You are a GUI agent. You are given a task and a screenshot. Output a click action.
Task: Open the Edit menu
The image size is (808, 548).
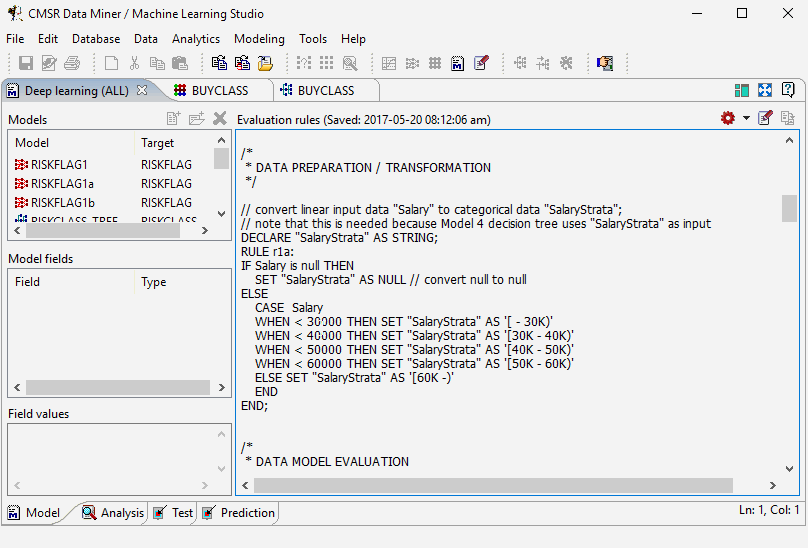point(48,39)
